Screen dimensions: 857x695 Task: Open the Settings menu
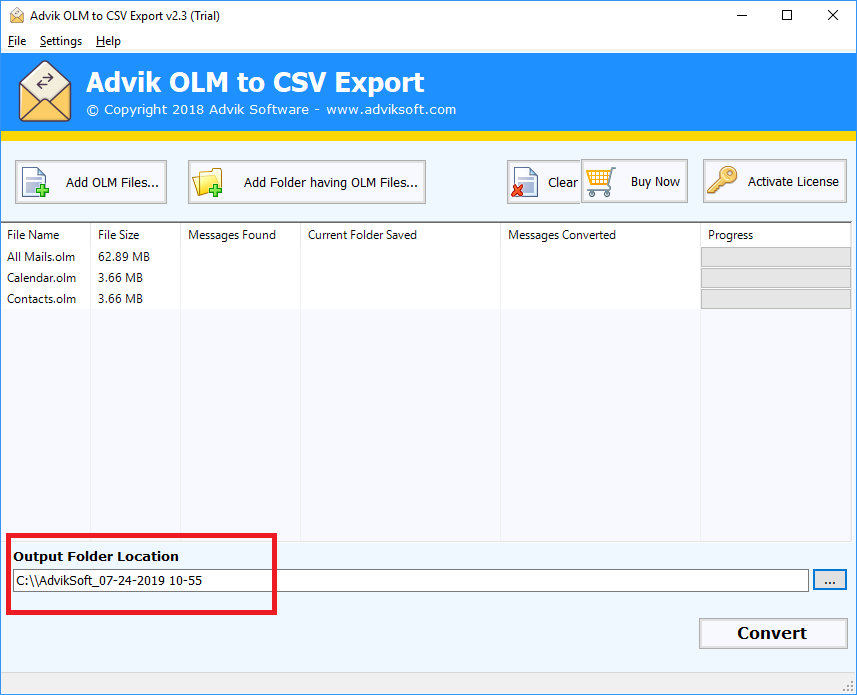(61, 41)
